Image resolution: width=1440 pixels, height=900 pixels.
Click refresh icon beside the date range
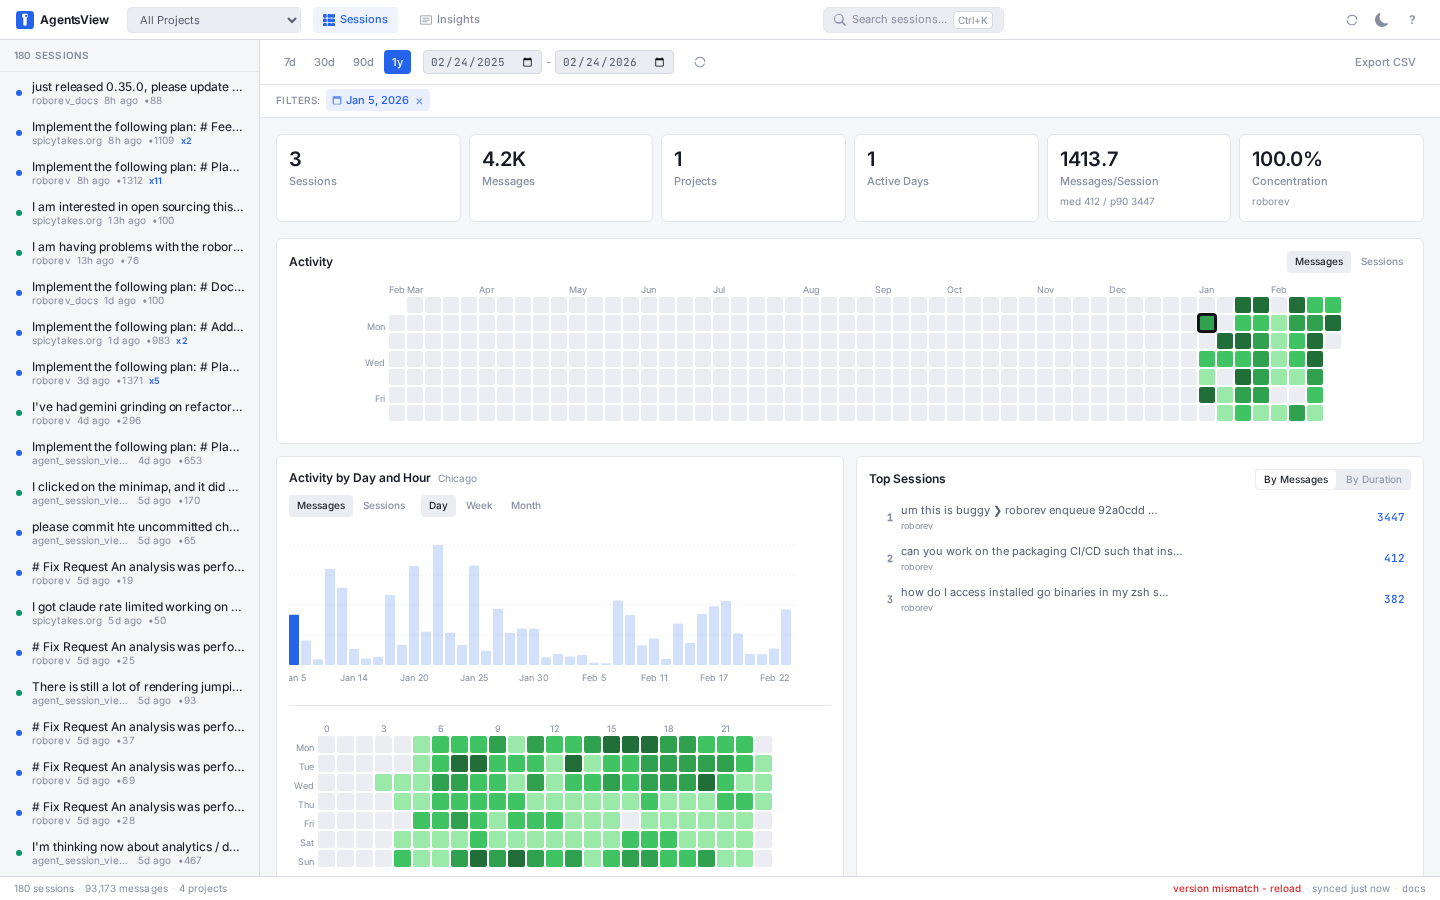[700, 62]
